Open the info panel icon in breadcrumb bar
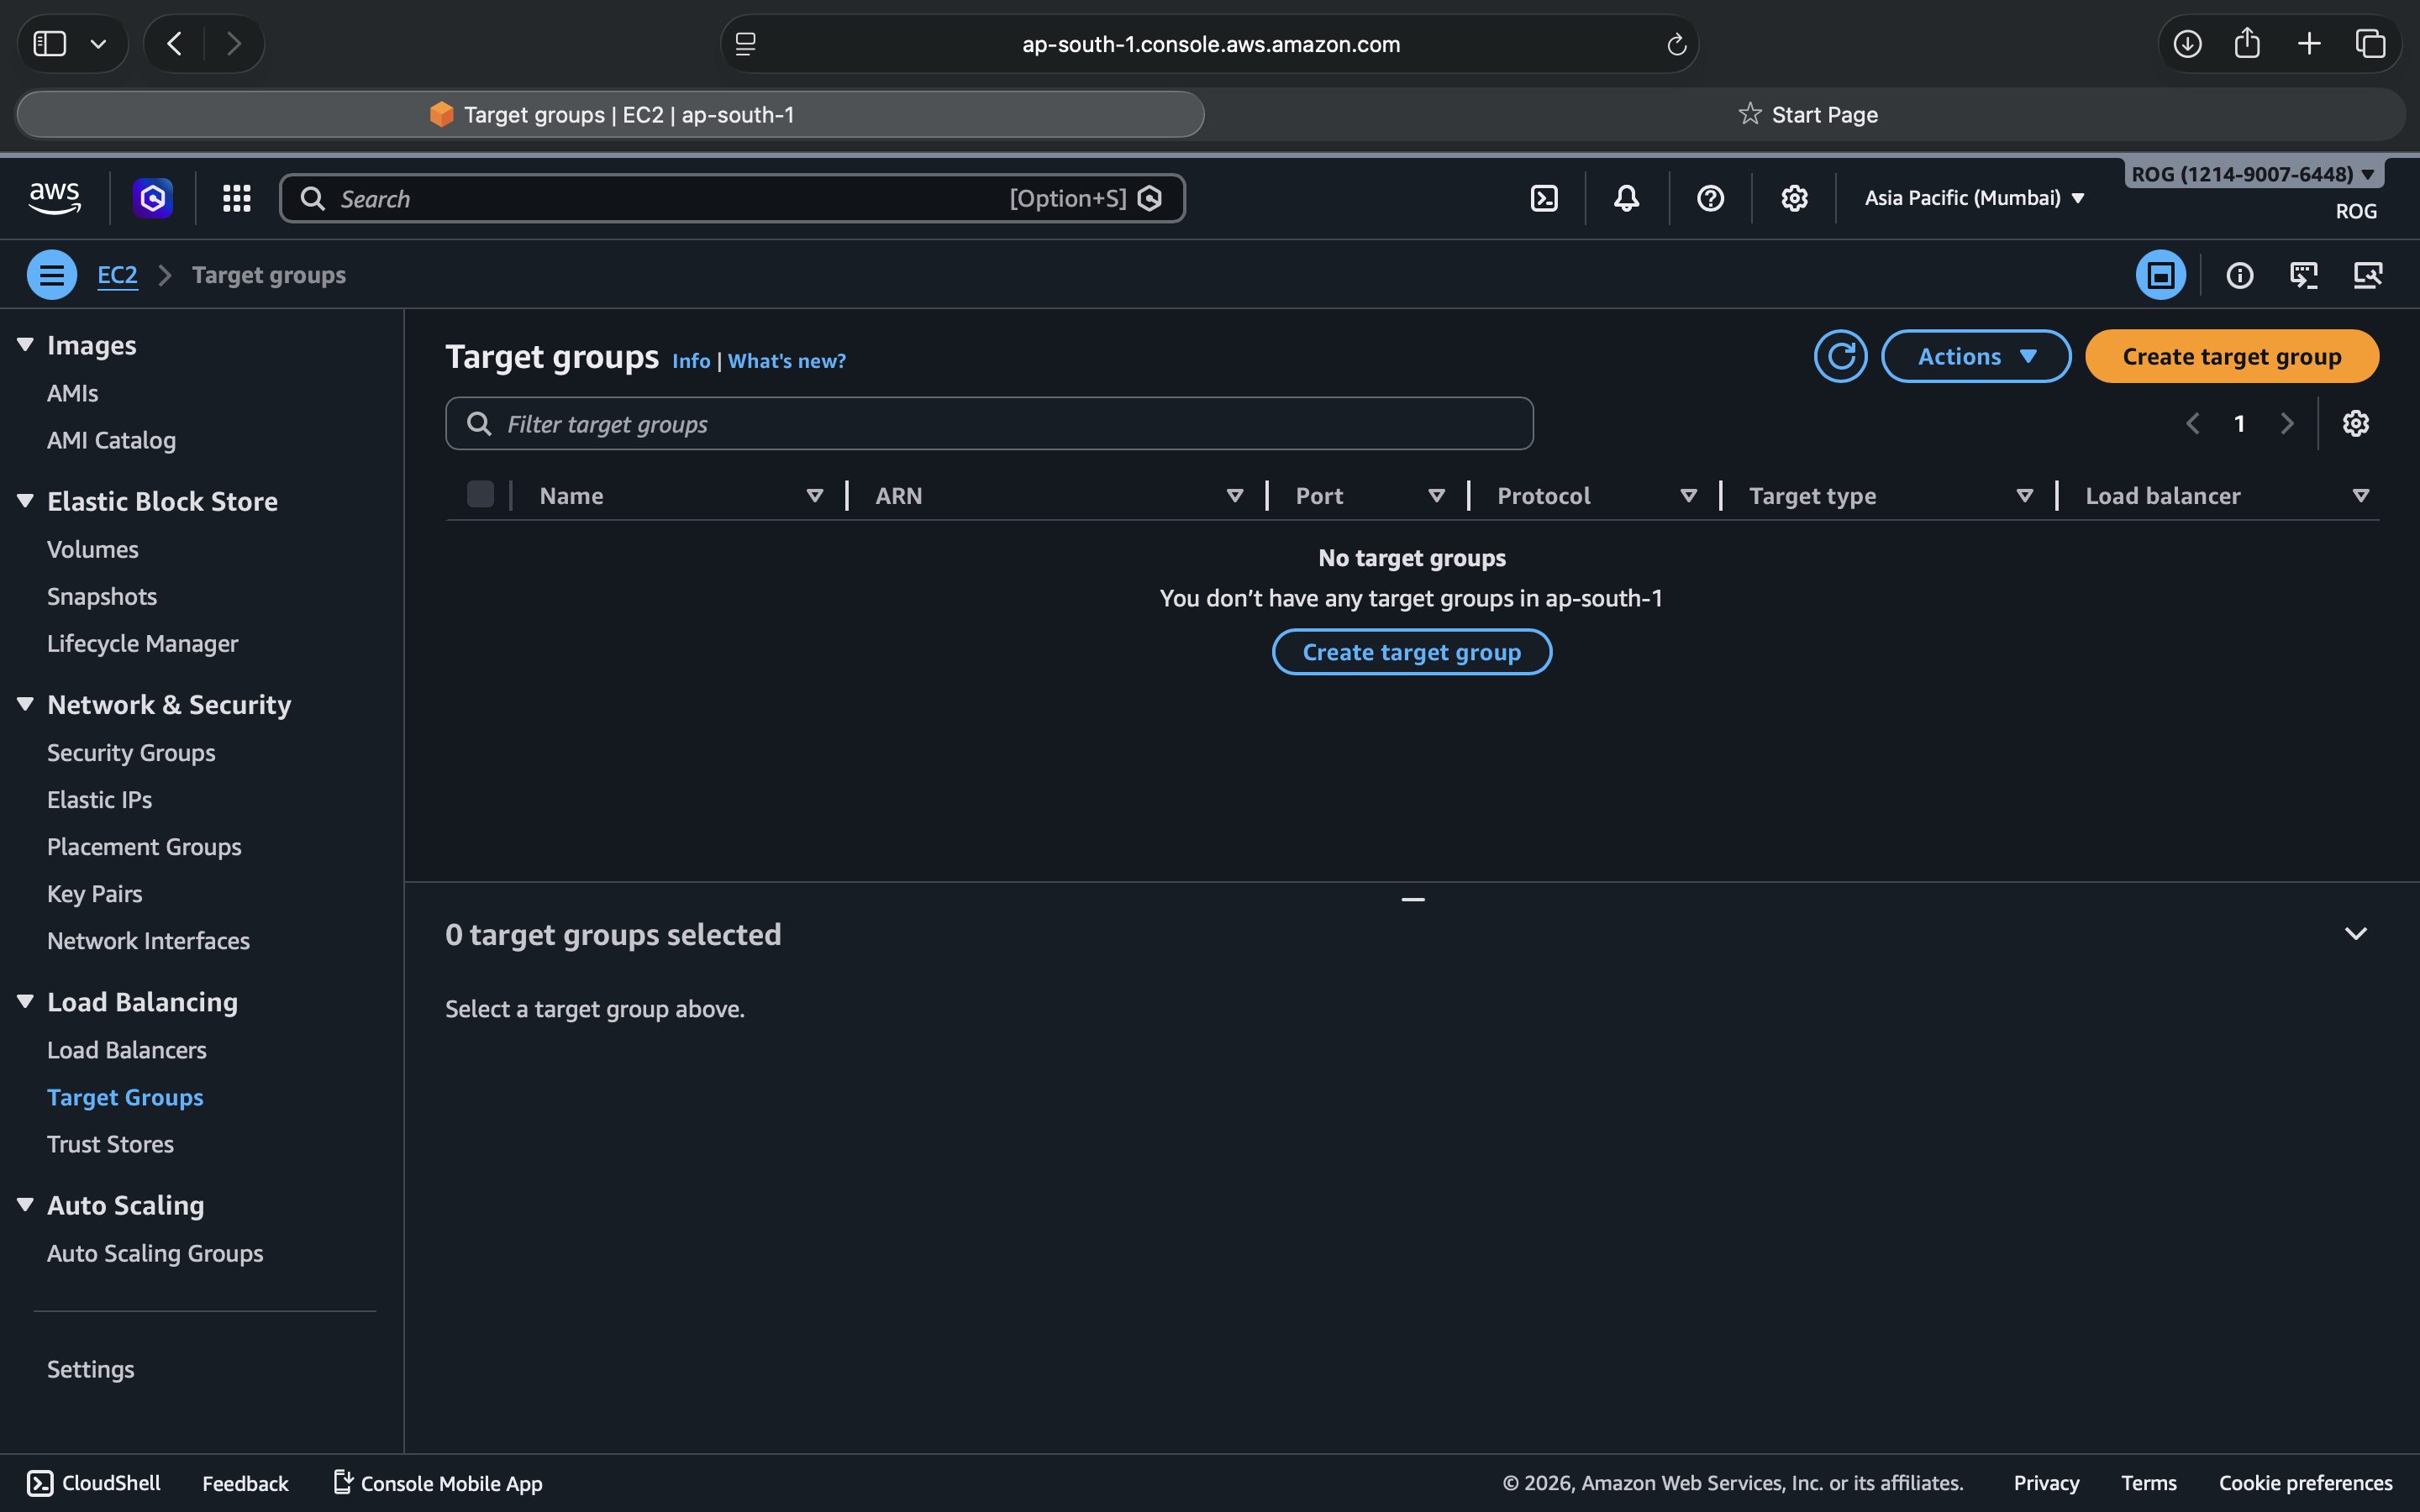Screen dimensions: 2420x1512 2239,275
